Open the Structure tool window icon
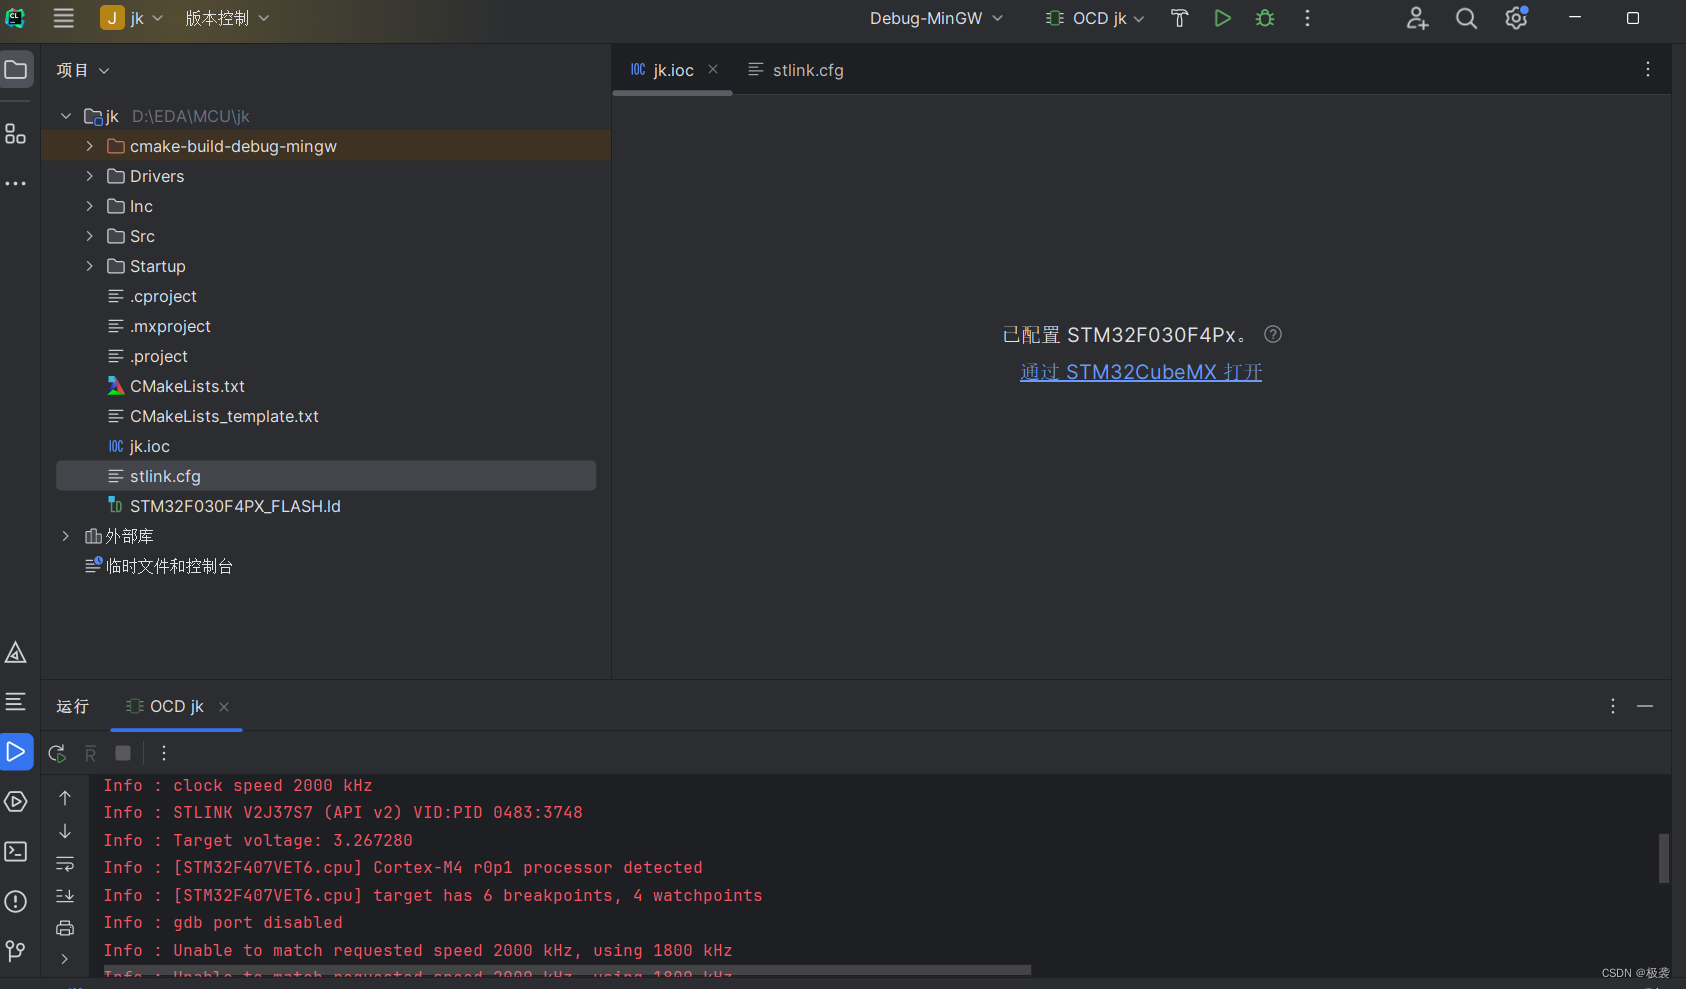This screenshot has width=1686, height=989. 16,133
